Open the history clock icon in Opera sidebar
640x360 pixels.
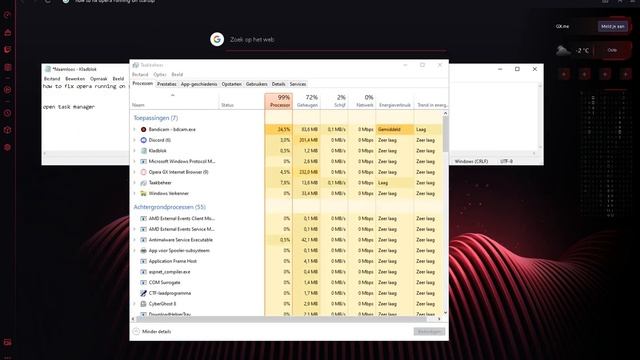pyautogui.click(x=7, y=113)
